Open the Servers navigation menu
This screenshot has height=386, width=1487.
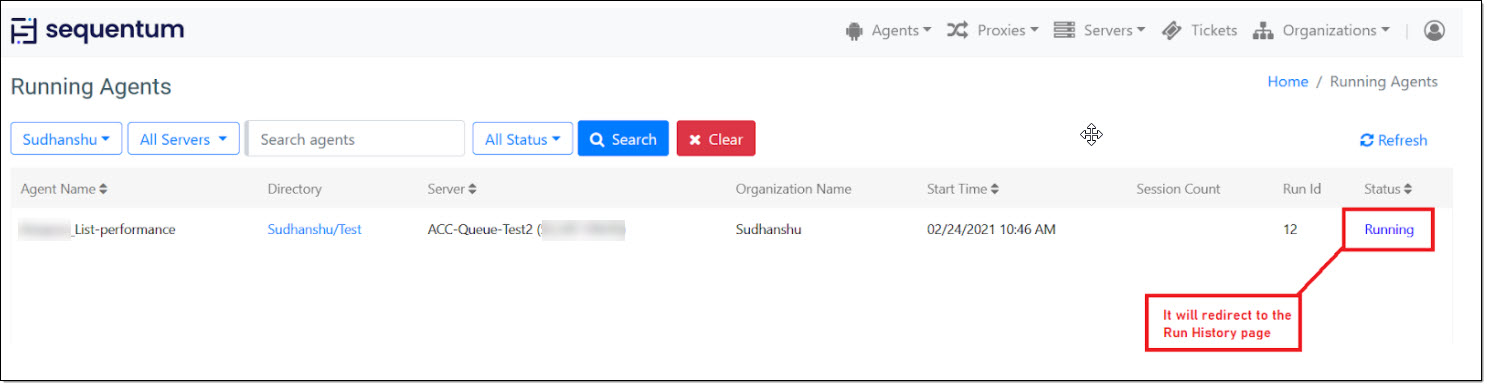click(x=1100, y=31)
